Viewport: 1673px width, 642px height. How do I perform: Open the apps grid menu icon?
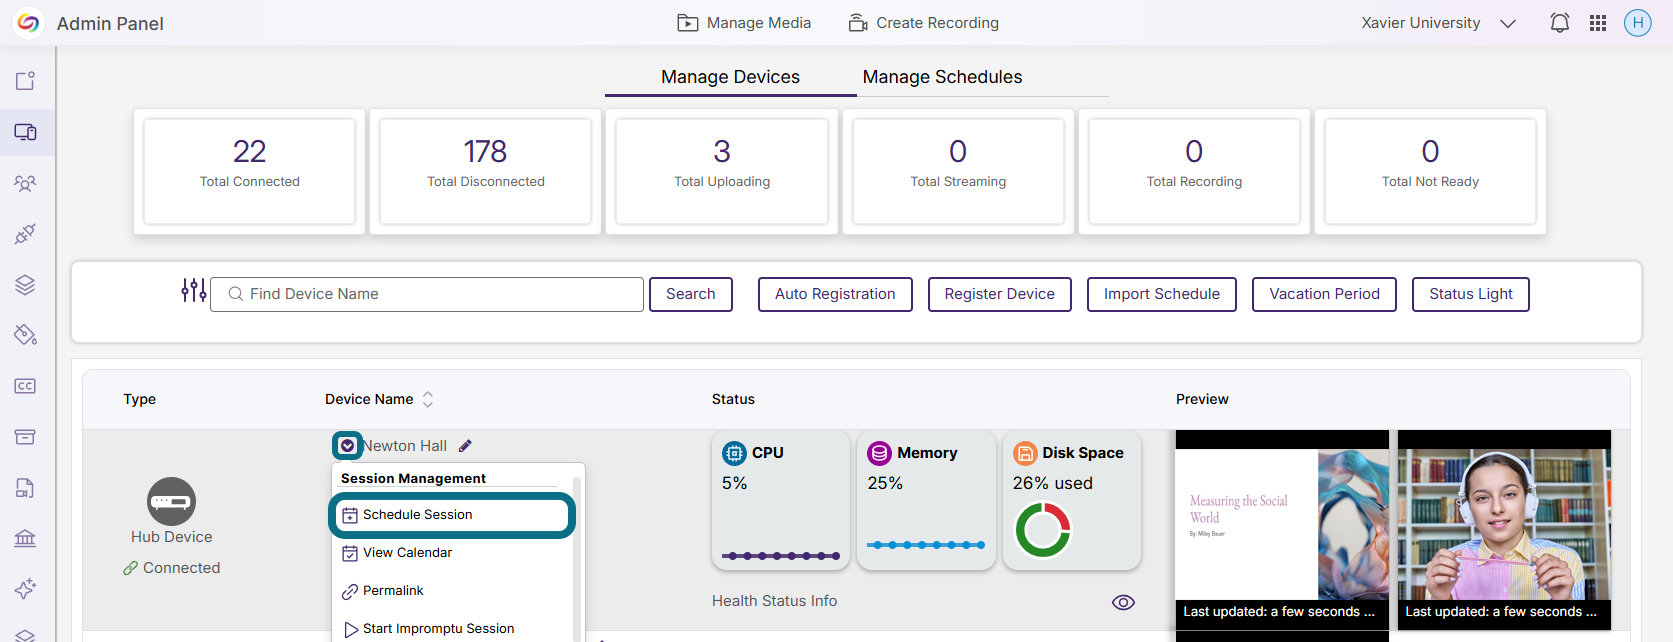click(x=1598, y=23)
